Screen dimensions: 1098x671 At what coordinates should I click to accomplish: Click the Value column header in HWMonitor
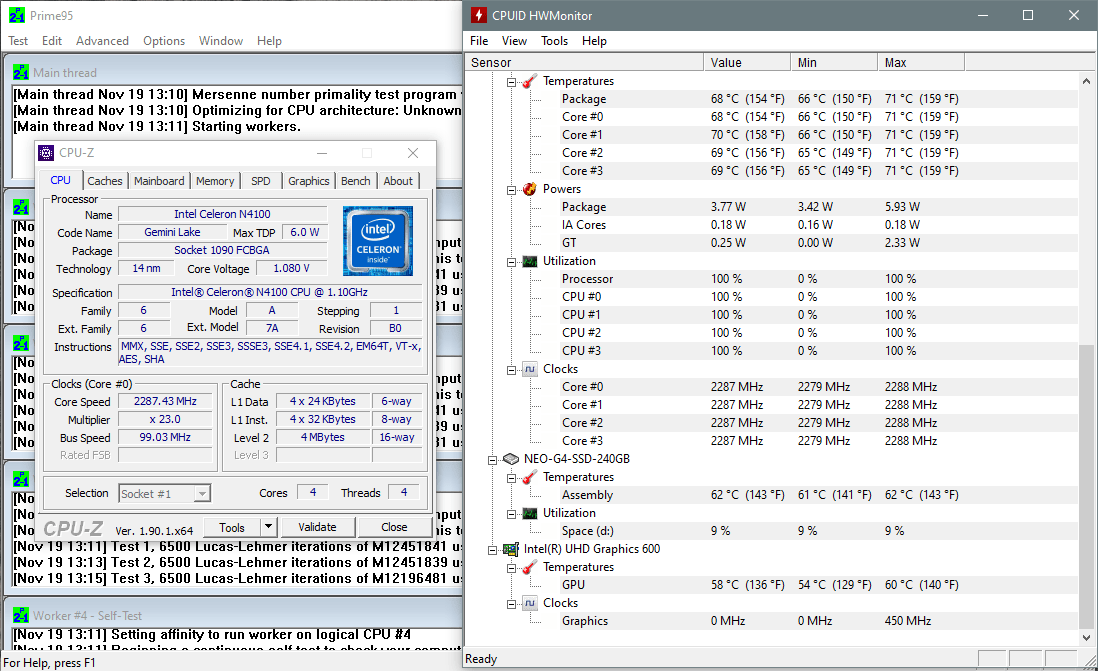[747, 62]
